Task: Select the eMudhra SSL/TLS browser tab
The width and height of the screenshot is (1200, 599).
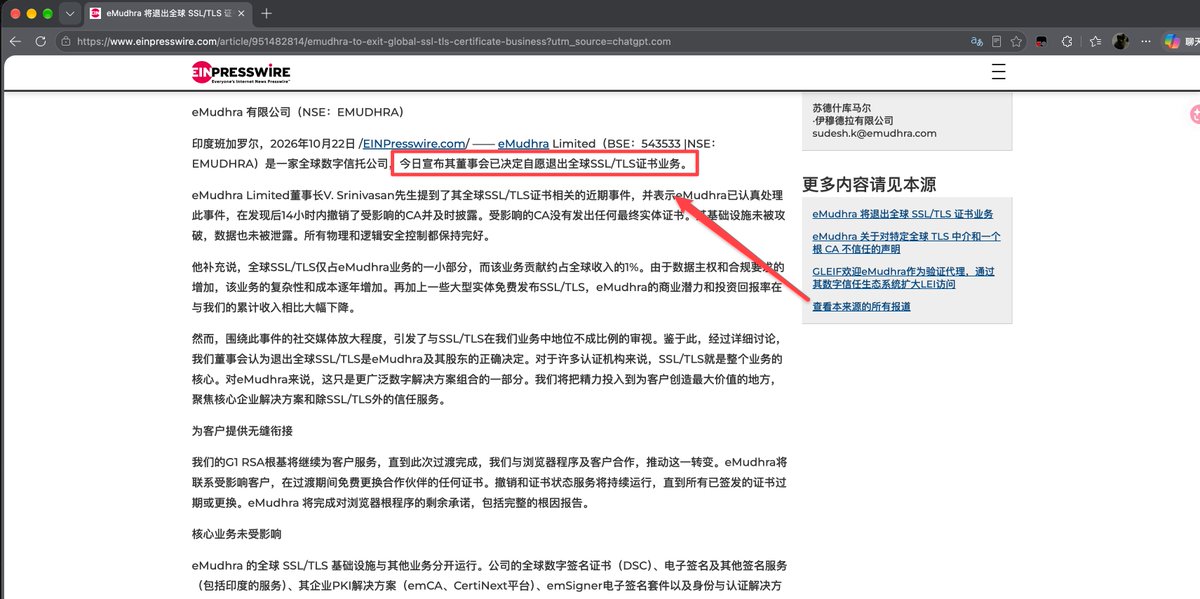Action: [167, 14]
